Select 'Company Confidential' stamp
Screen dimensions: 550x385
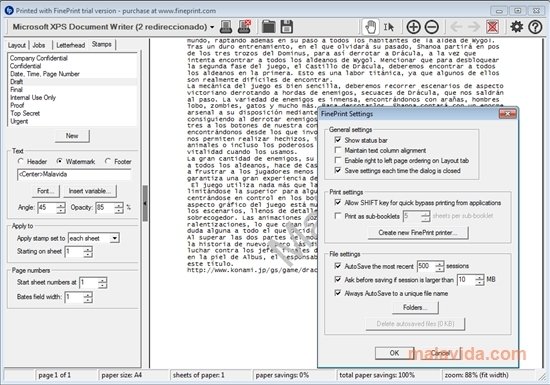click(39, 58)
